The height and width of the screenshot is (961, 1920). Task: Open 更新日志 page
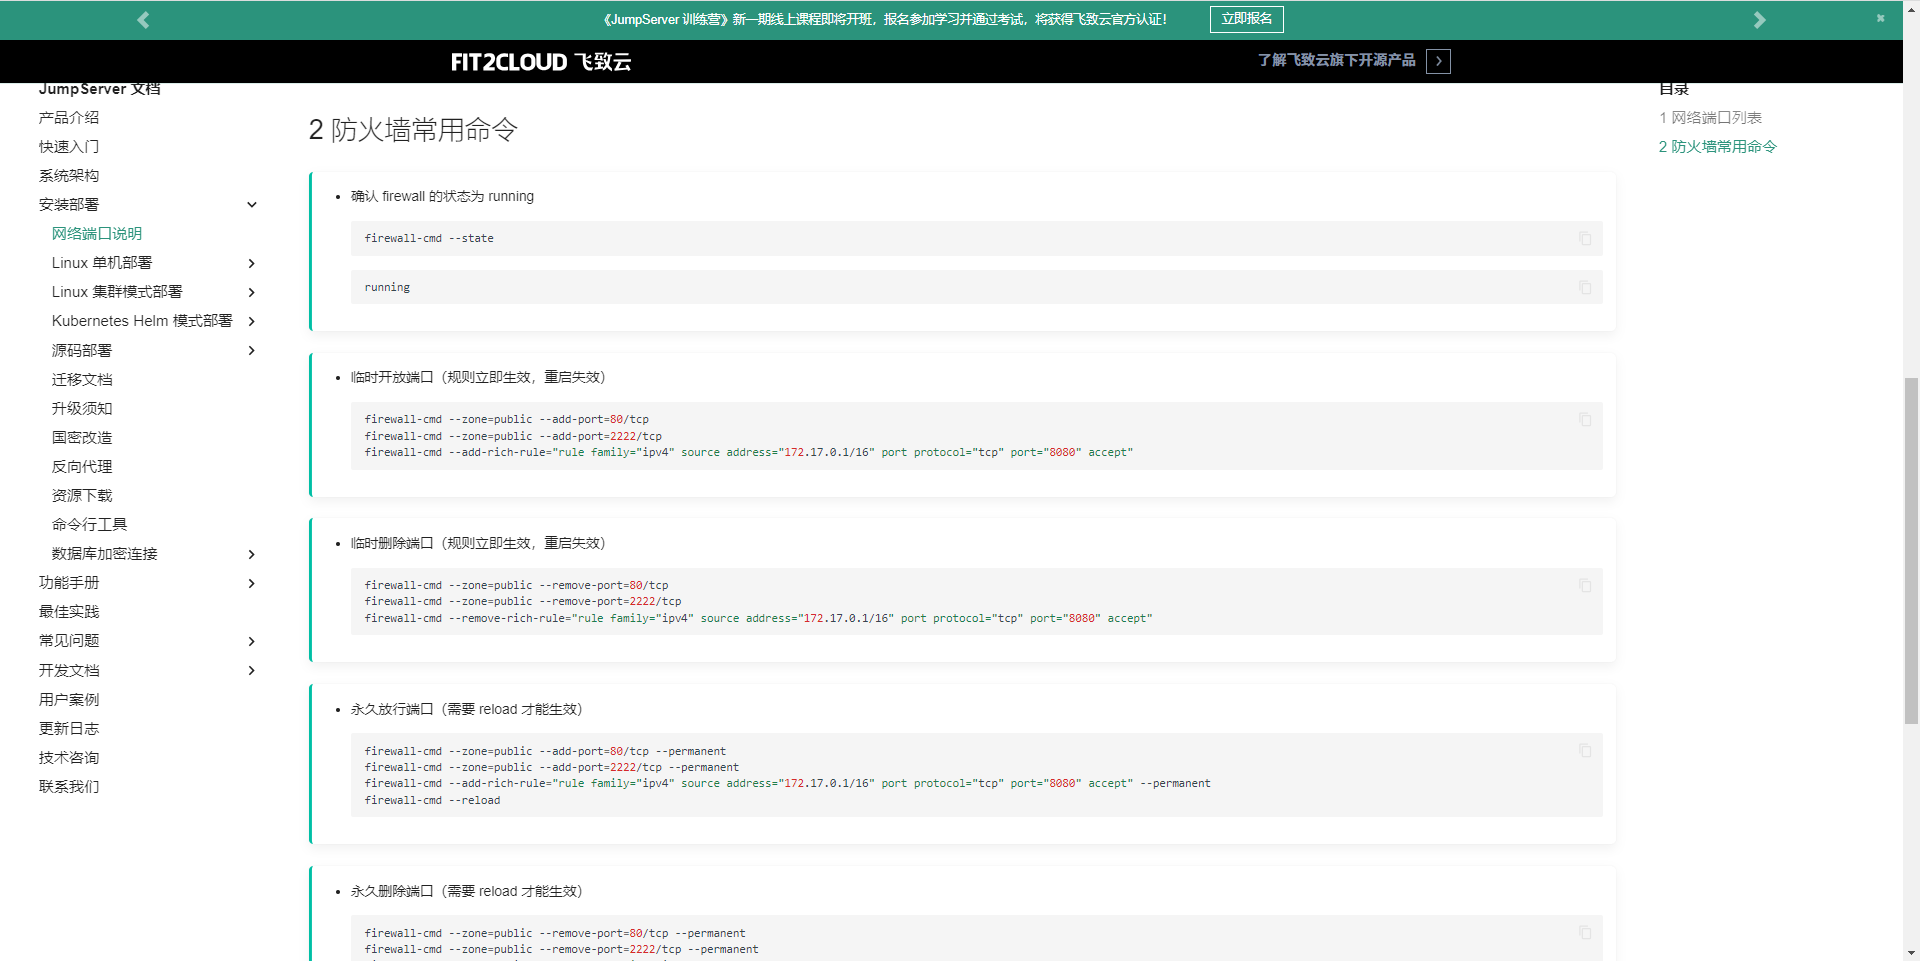(69, 728)
